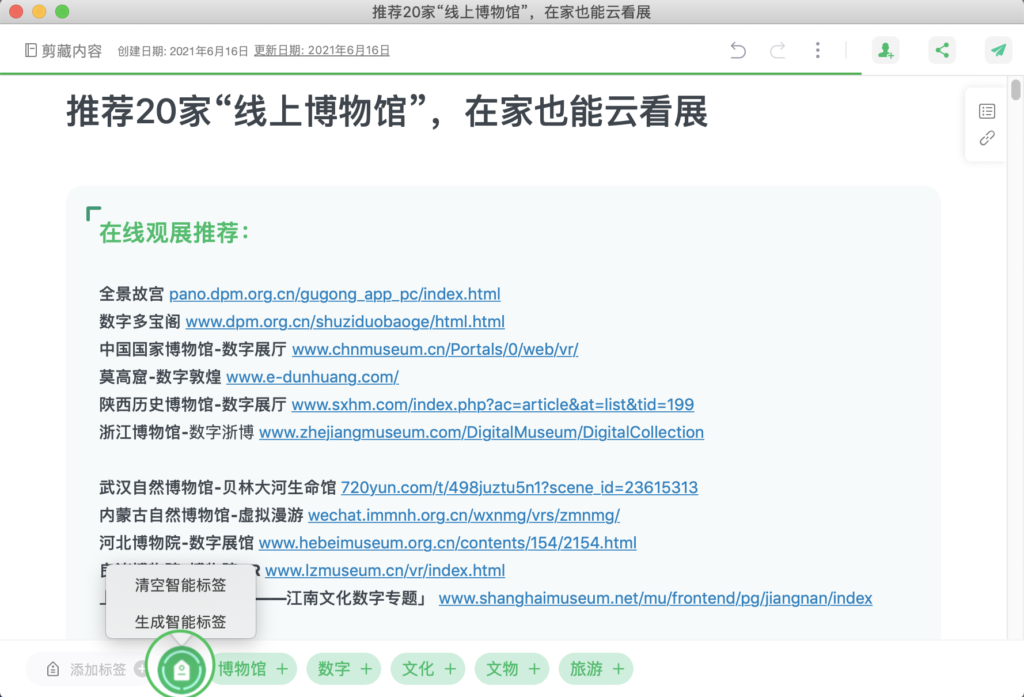Click the 在线观展推荐 heading

[174, 232]
